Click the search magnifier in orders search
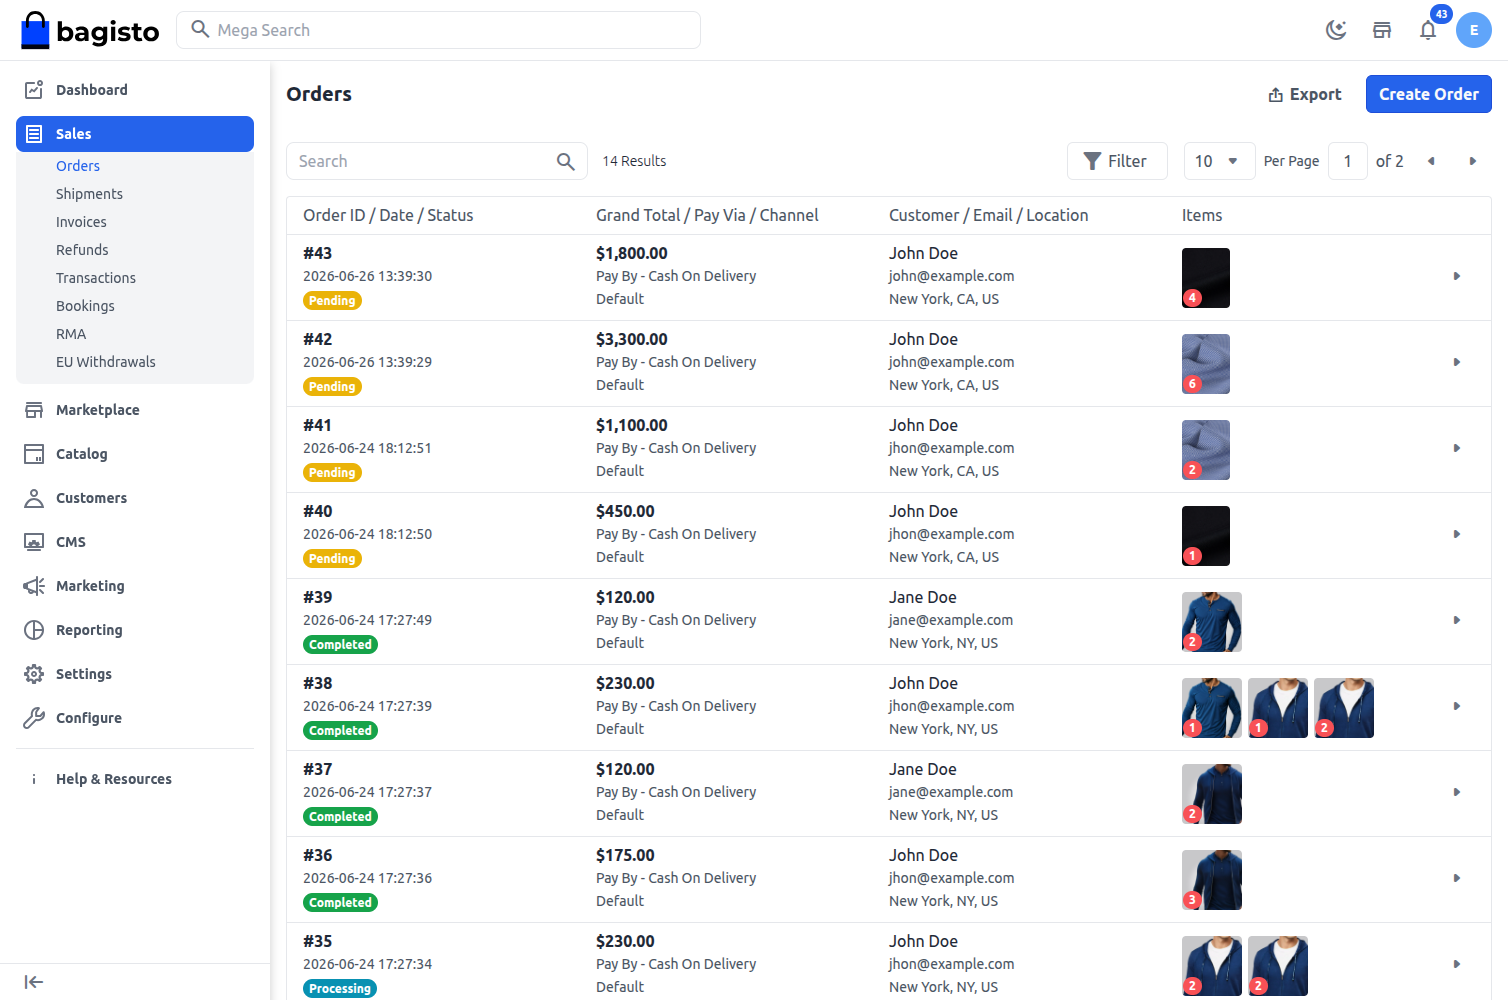Screen dimensions: 1508x1000 [566, 161]
